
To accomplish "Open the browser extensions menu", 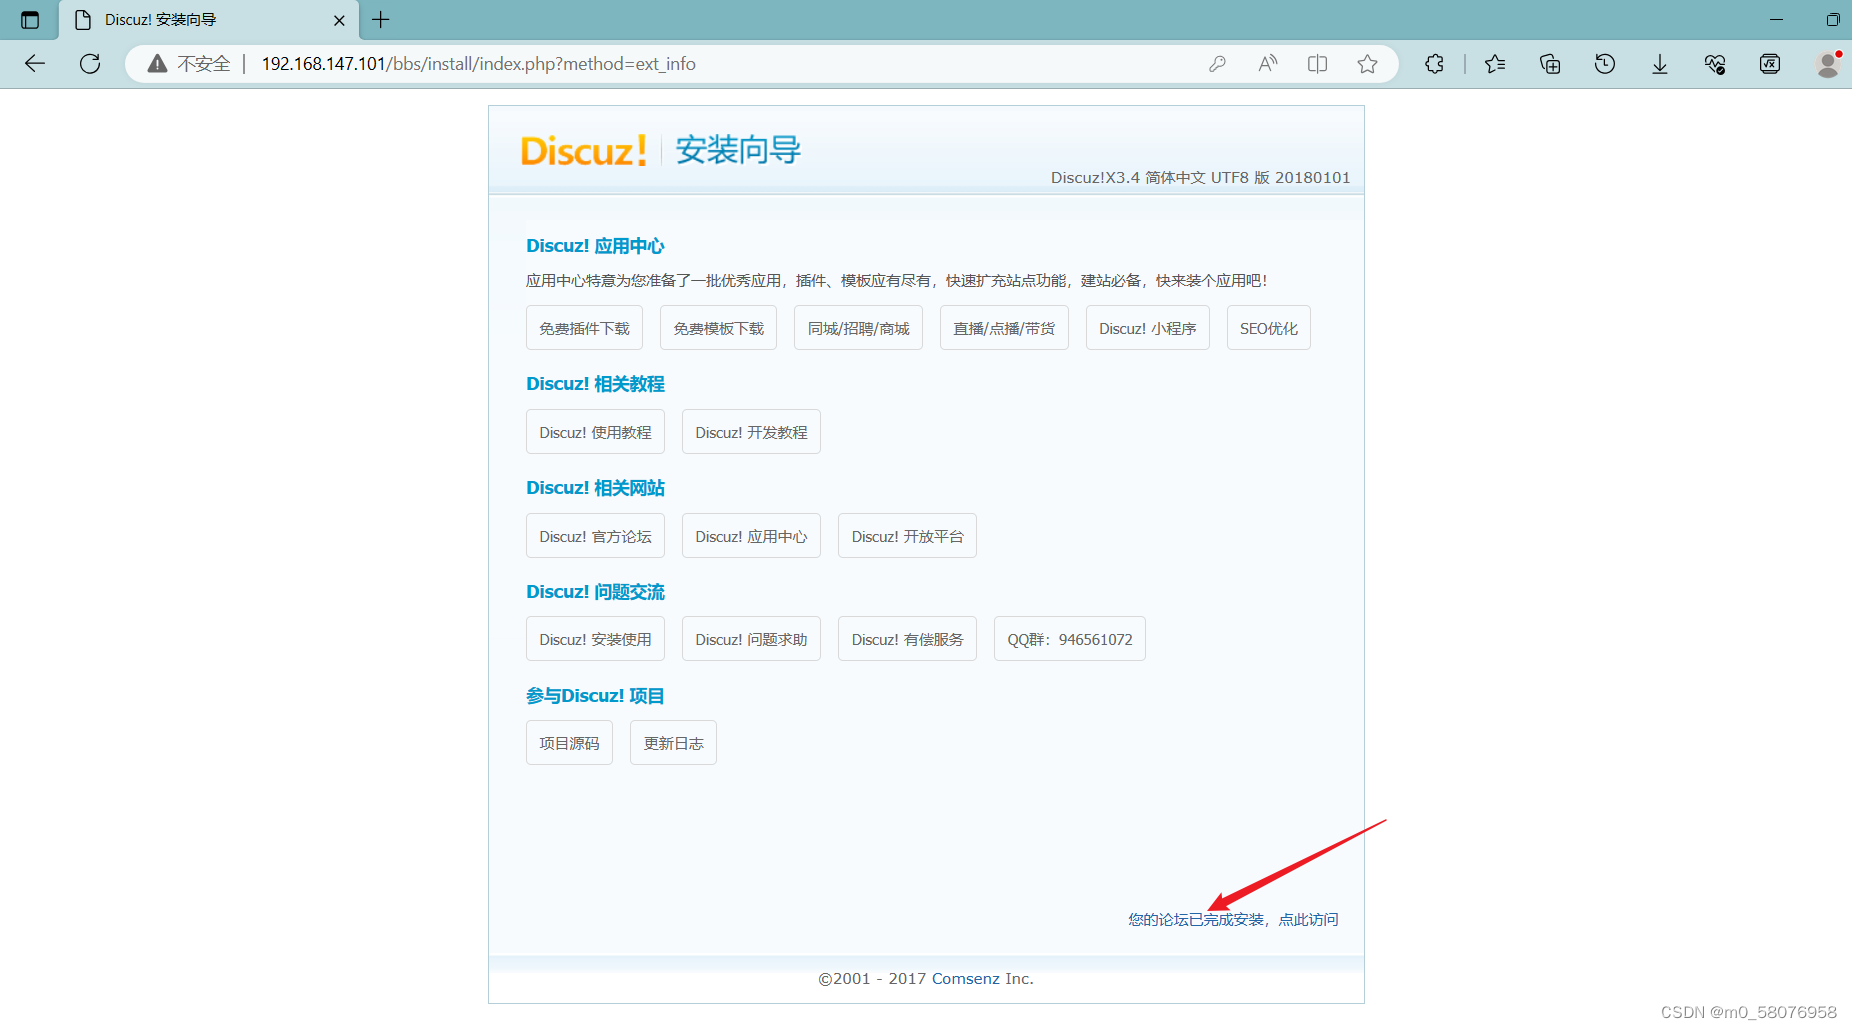I will pyautogui.click(x=1434, y=64).
